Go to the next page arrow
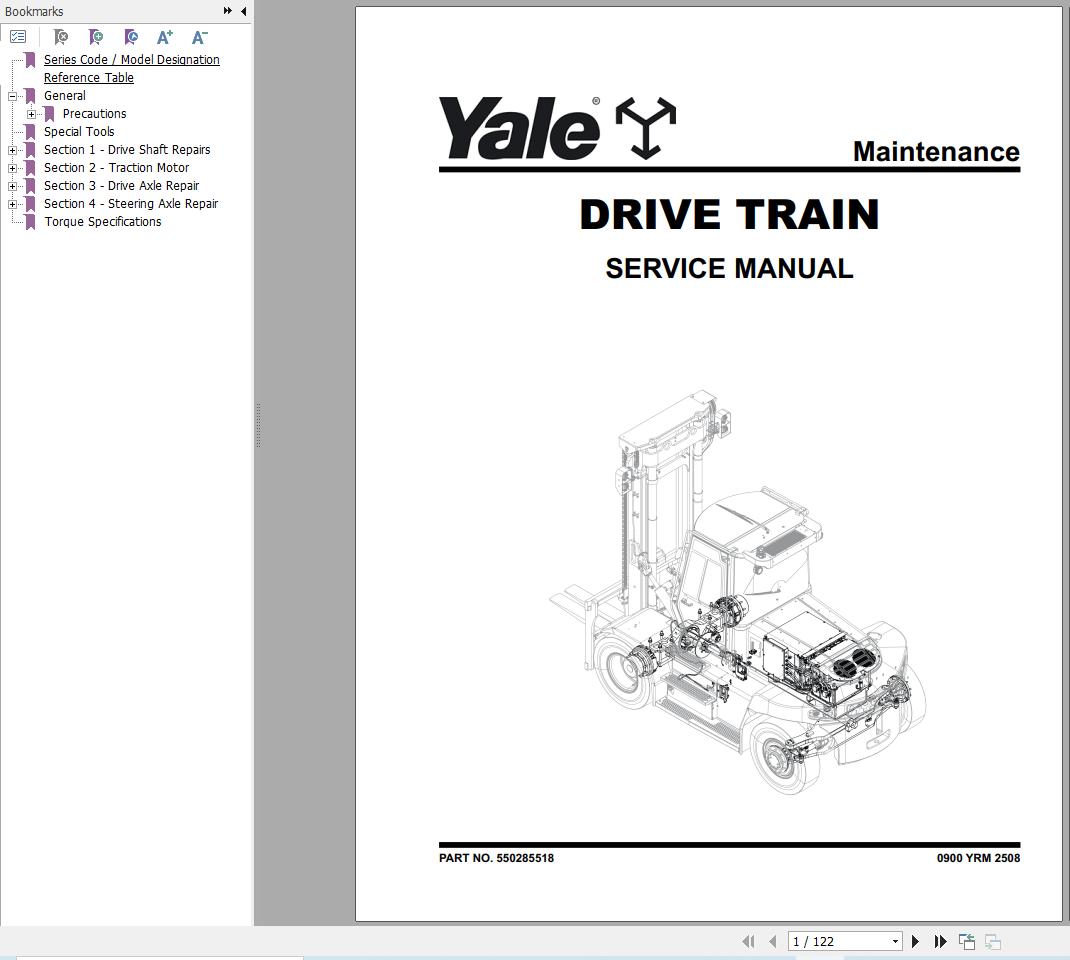1070x960 pixels. coord(916,942)
